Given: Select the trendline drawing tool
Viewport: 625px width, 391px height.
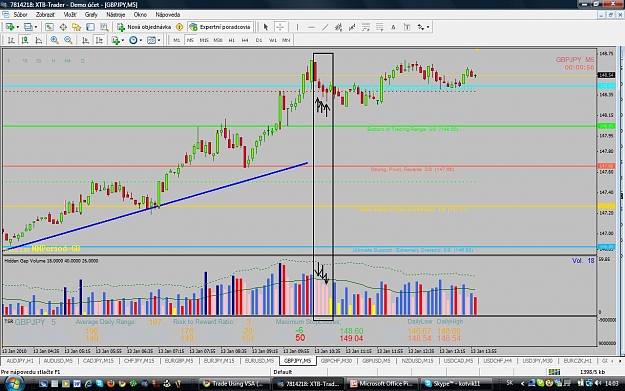Looking at the screenshot, I should pos(325,27).
